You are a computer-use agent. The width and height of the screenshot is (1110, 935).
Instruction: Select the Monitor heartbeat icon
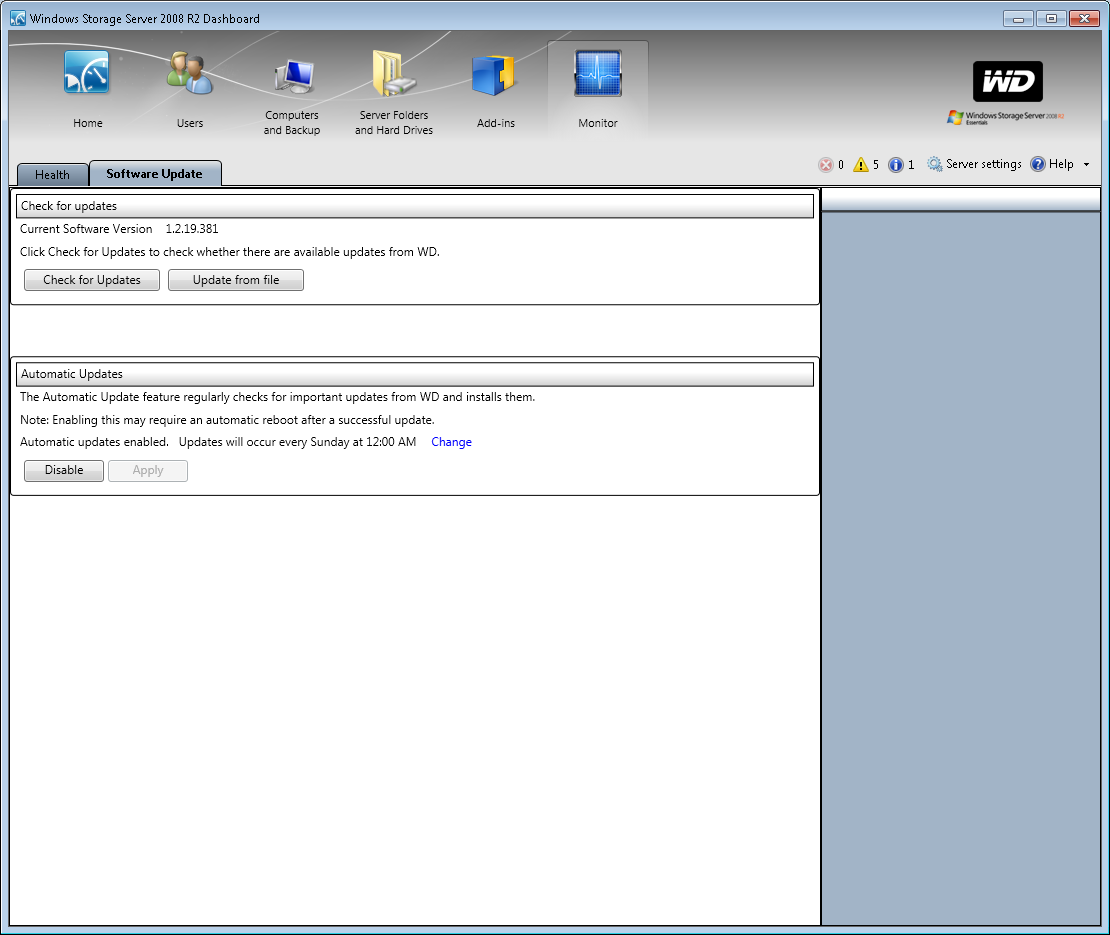pos(598,74)
